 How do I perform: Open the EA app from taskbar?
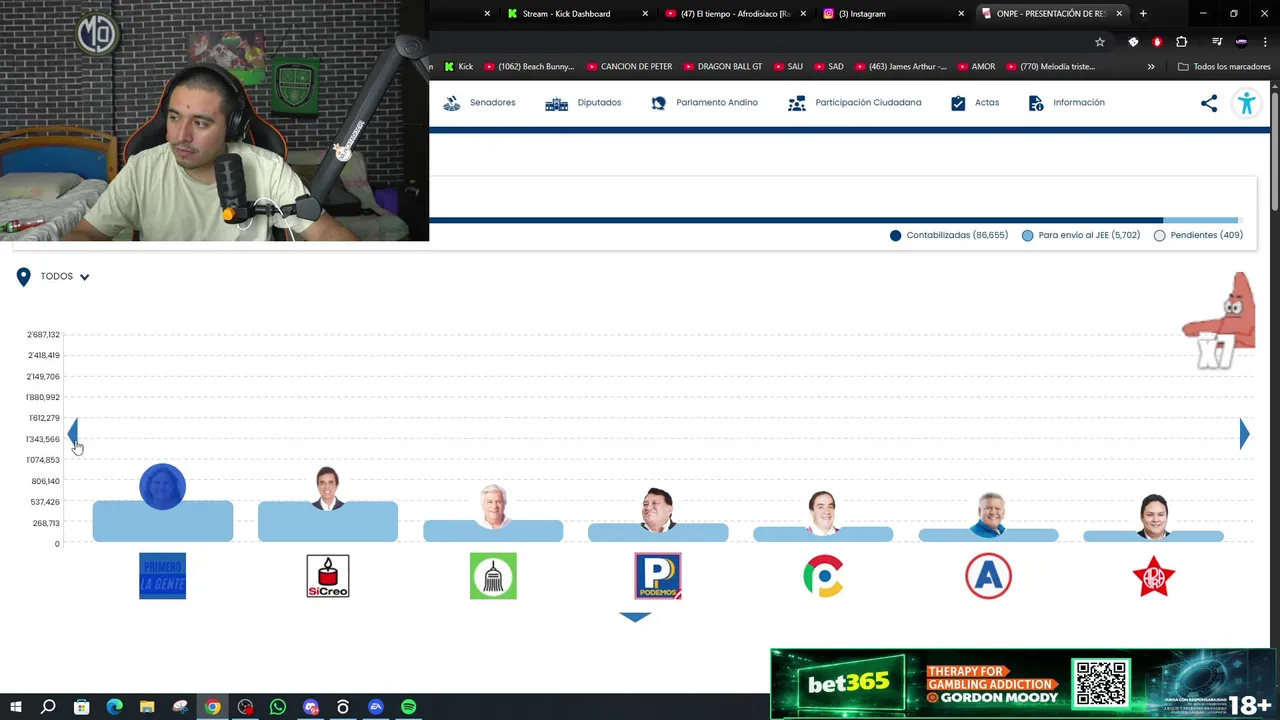pos(376,707)
